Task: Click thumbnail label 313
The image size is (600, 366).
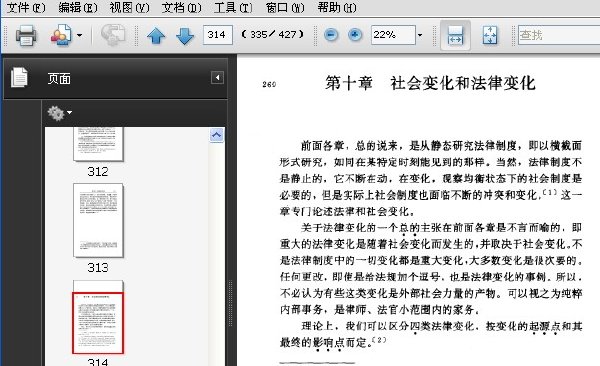Action: click(x=98, y=268)
